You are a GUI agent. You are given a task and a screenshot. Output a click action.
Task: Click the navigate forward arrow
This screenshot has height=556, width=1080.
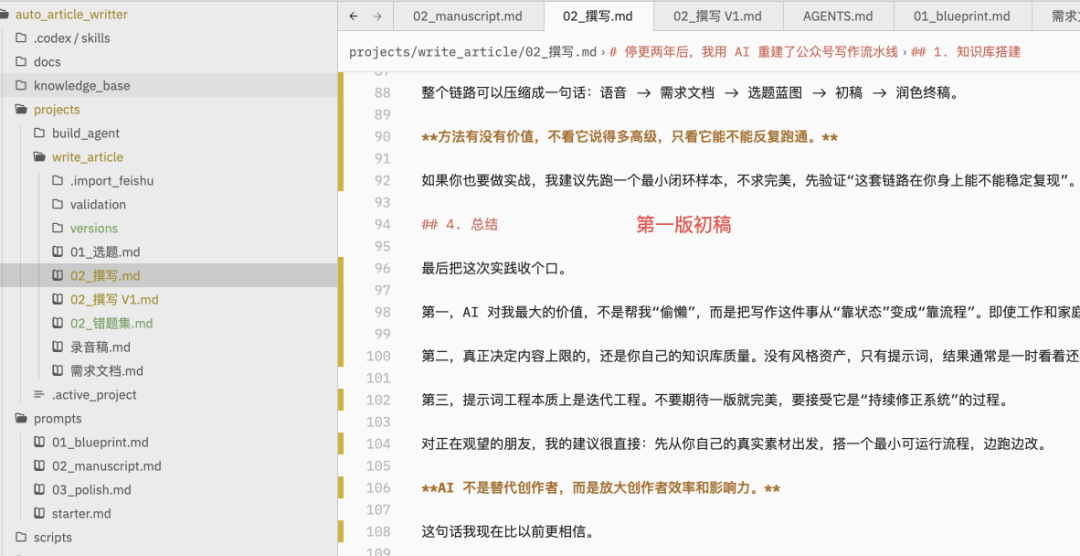tap(377, 17)
